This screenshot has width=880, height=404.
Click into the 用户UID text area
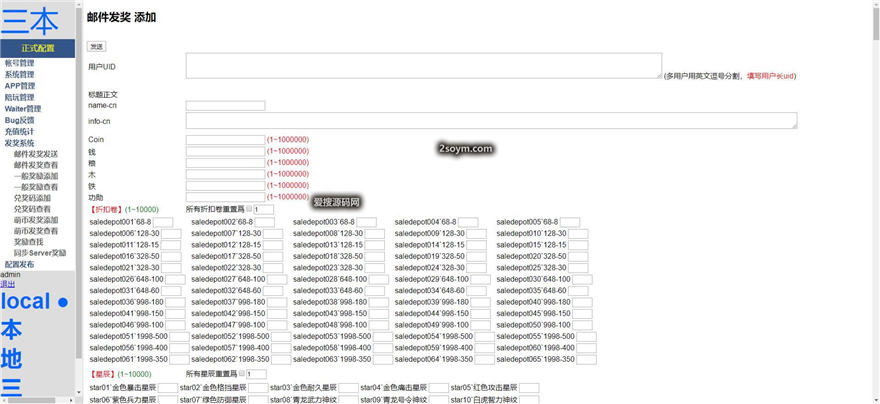click(x=423, y=65)
